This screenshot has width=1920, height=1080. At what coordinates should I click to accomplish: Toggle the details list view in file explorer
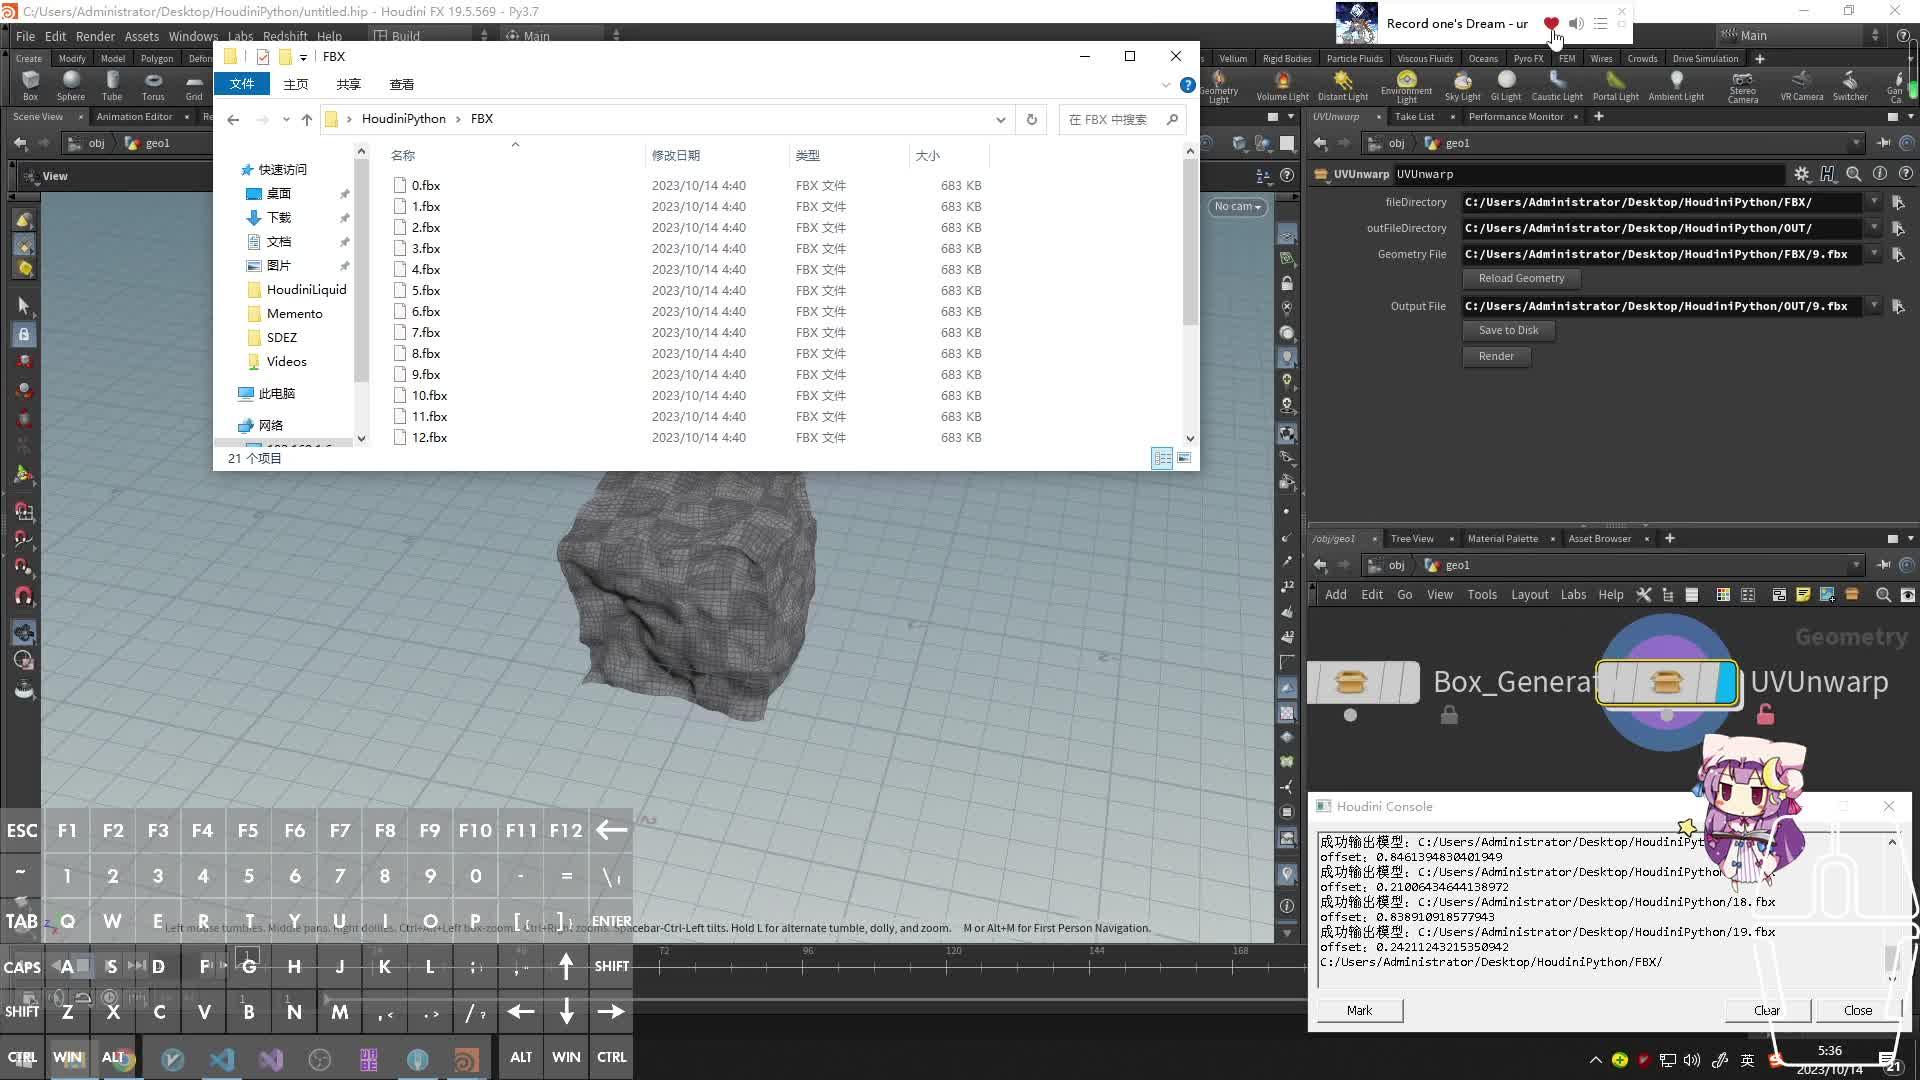point(1162,458)
